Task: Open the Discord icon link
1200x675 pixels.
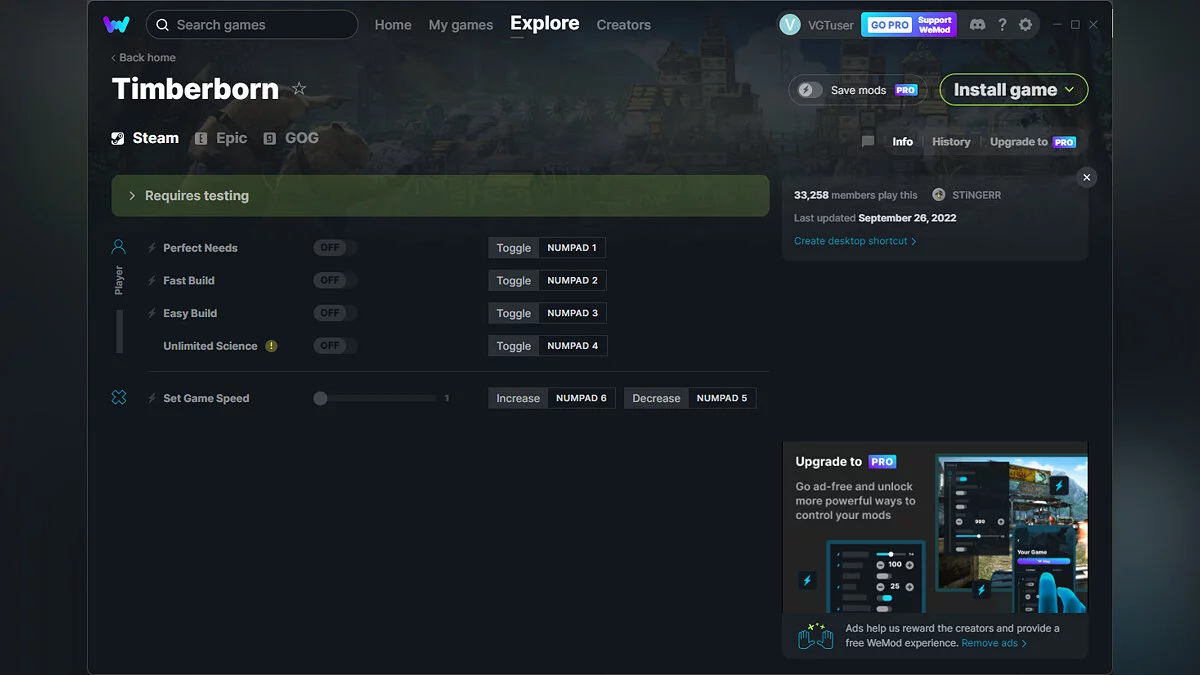Action: (x=977, y=25)
